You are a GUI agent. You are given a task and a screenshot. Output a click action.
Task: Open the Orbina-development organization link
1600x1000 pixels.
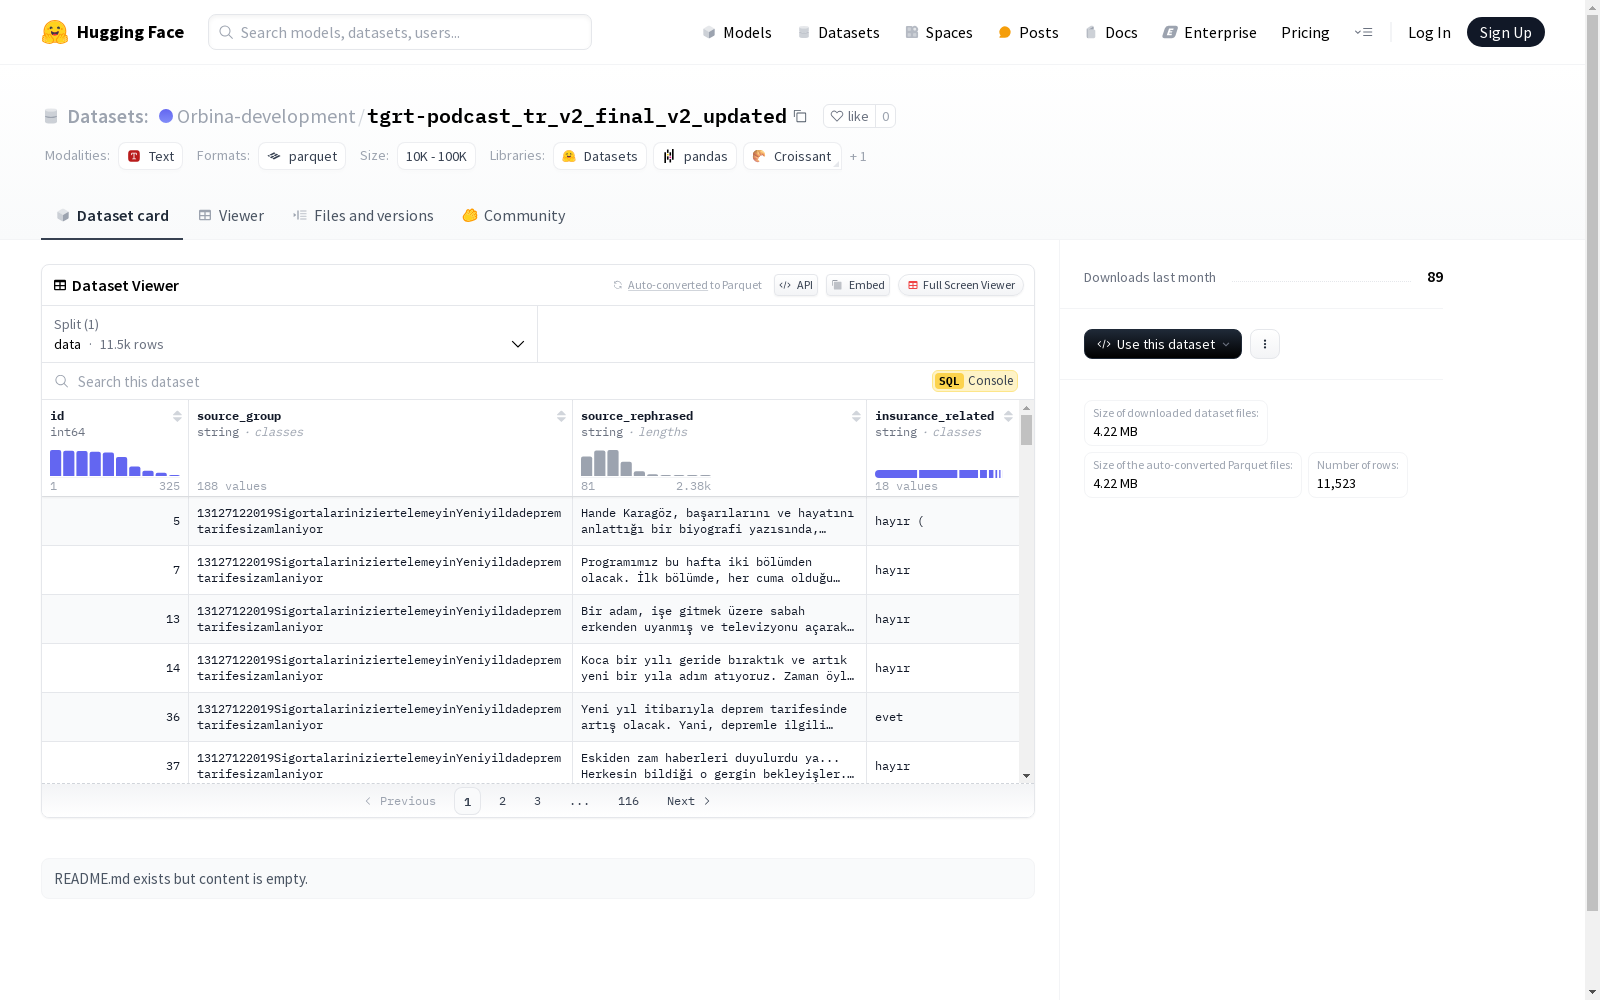[266, 116]
